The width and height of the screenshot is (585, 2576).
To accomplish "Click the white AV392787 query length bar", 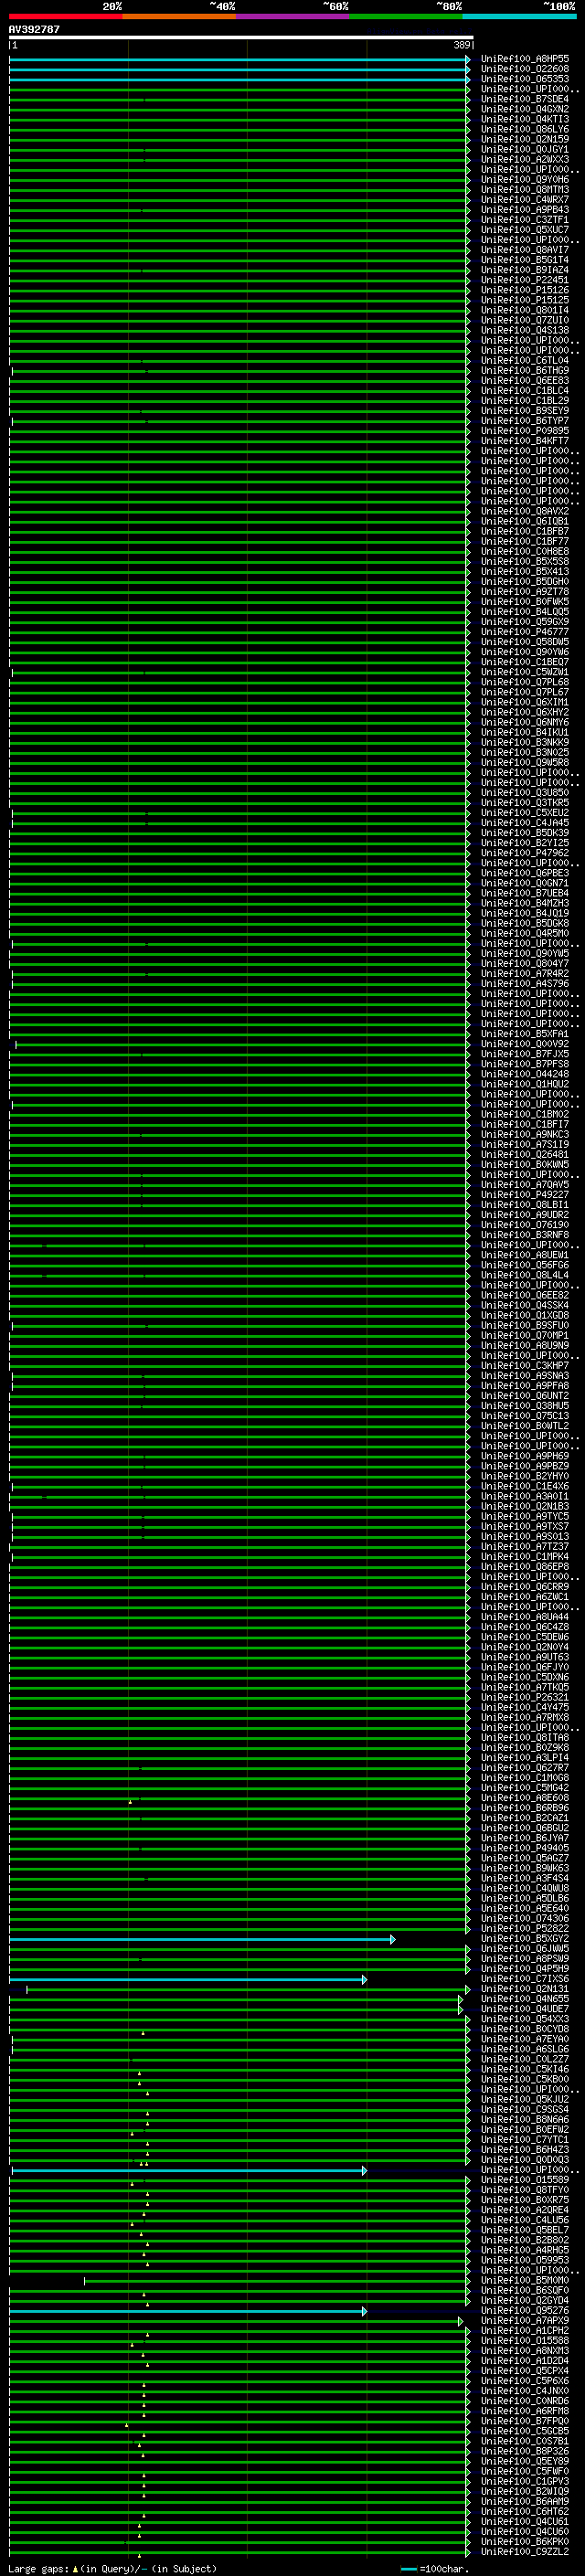I will click(x=241, y=37).
